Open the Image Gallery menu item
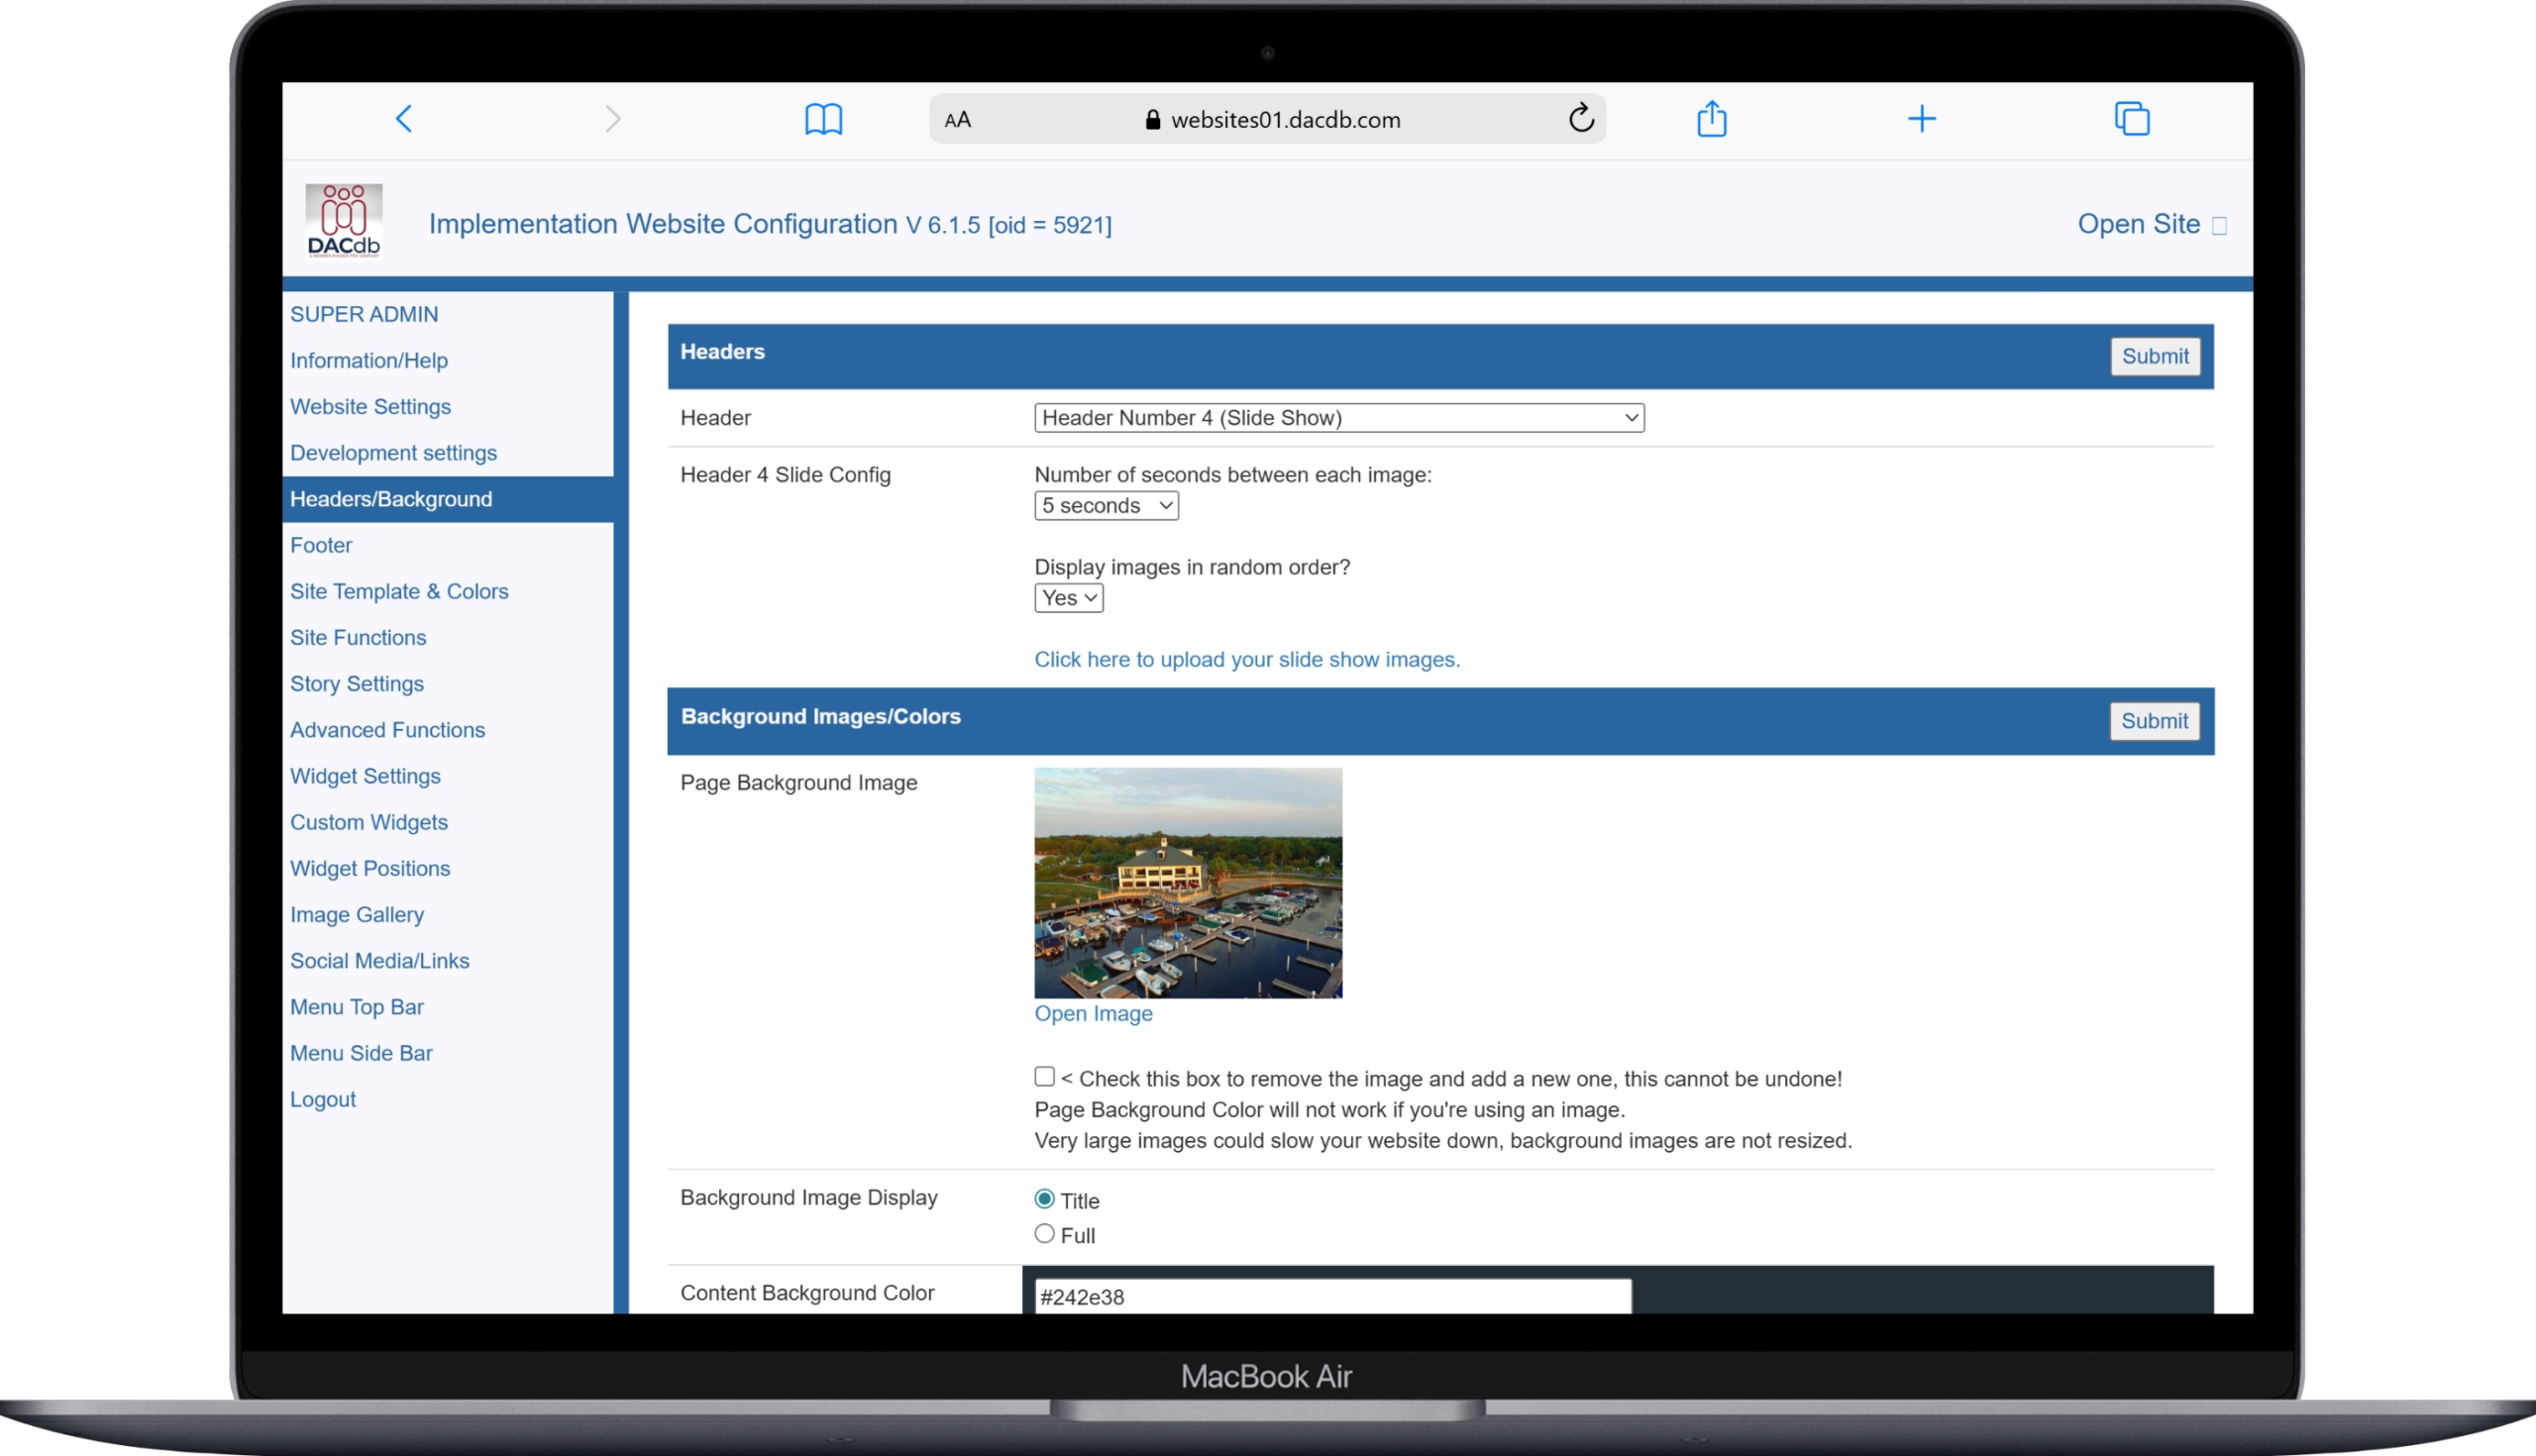The image size is (2536, 1456). [x=357, y=914]
